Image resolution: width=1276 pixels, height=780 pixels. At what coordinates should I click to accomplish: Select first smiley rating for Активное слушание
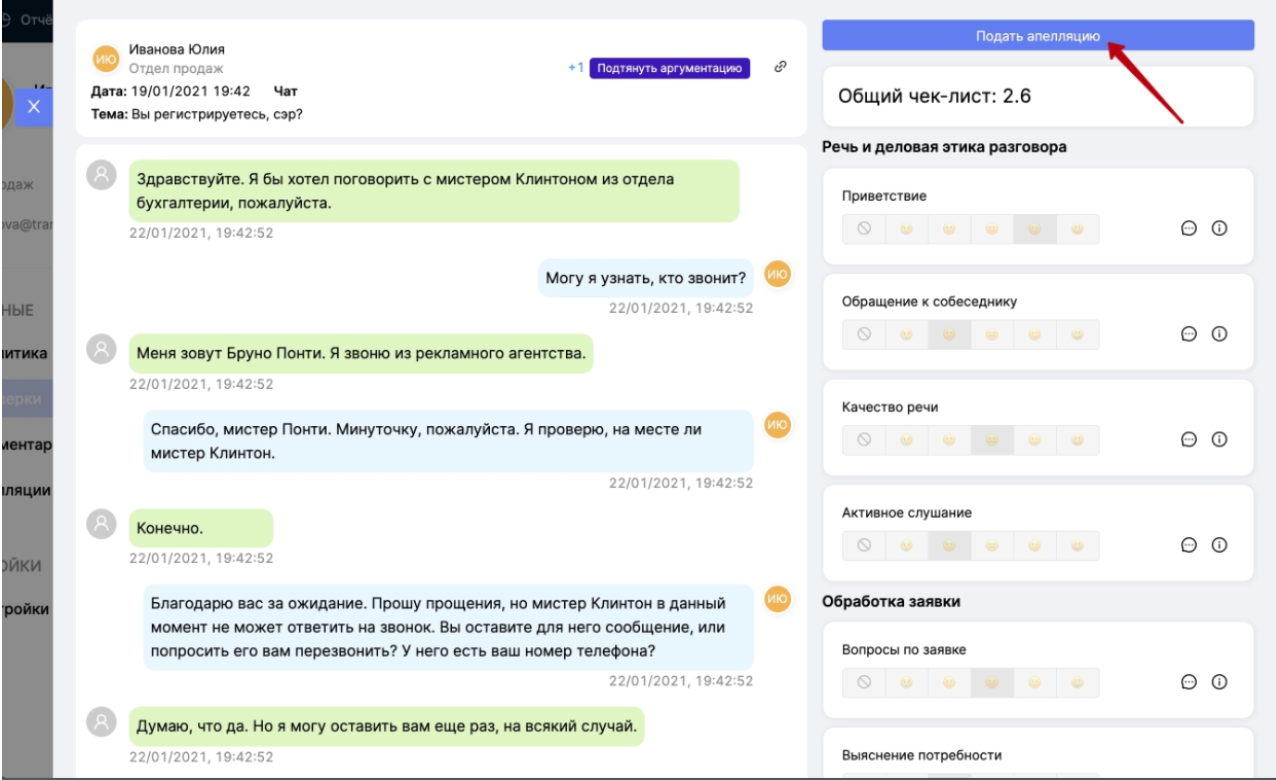(x=907, y=546)
